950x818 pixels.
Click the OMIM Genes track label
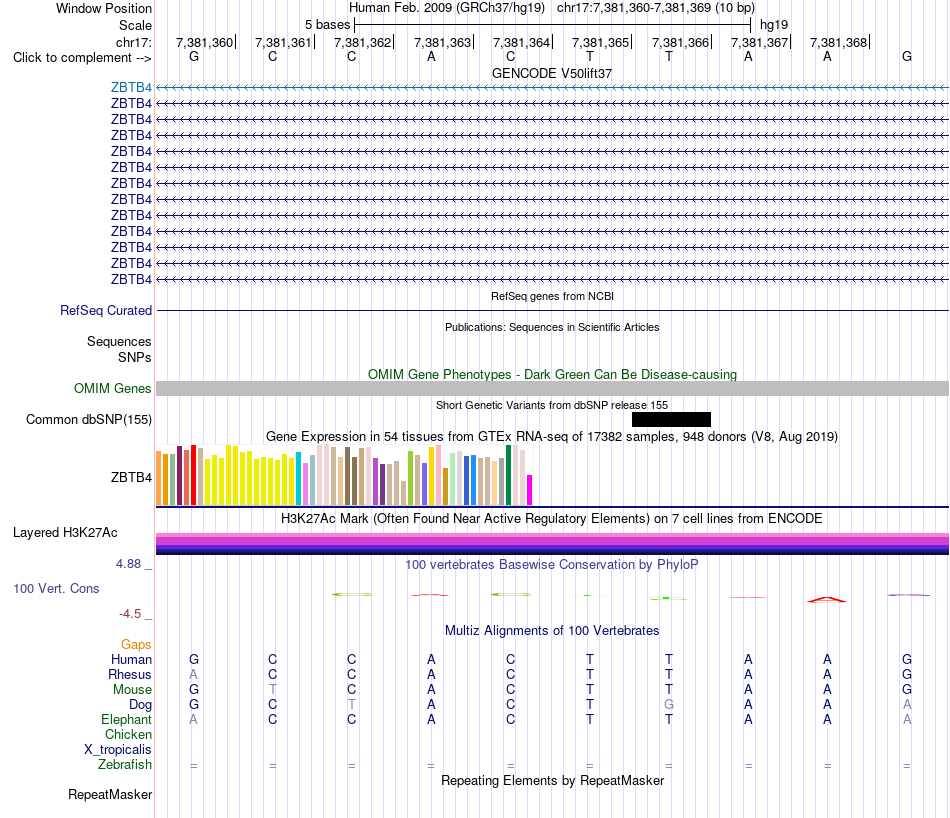click(112, 388)
